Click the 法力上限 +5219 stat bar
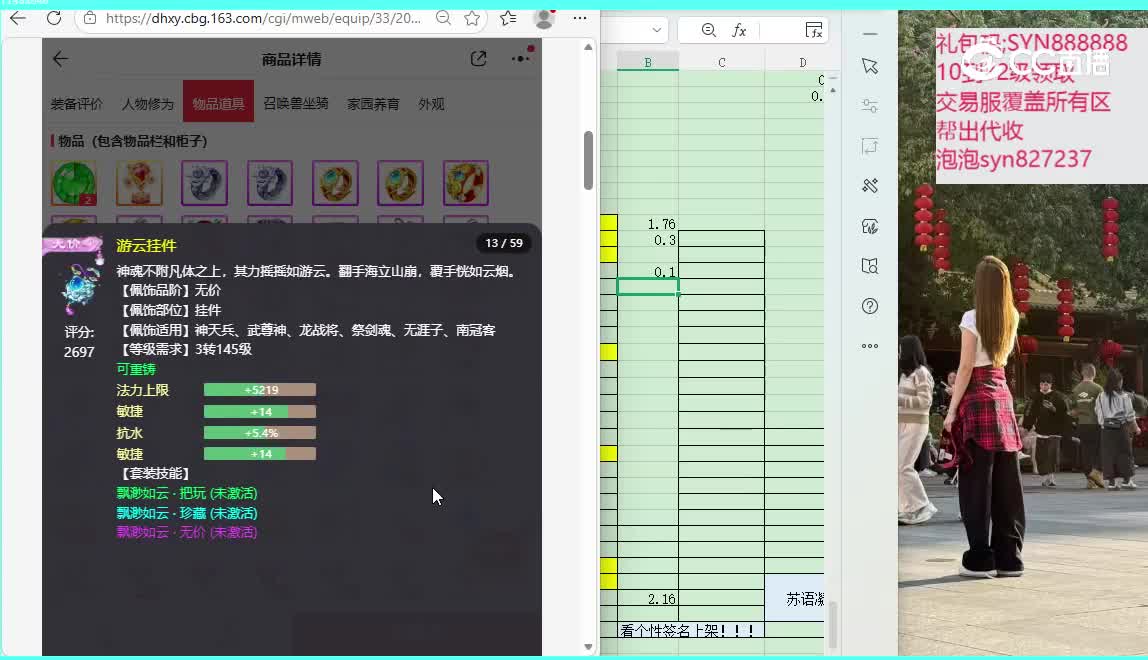This screenshot has height=660, width=1148. coord(260,390)
